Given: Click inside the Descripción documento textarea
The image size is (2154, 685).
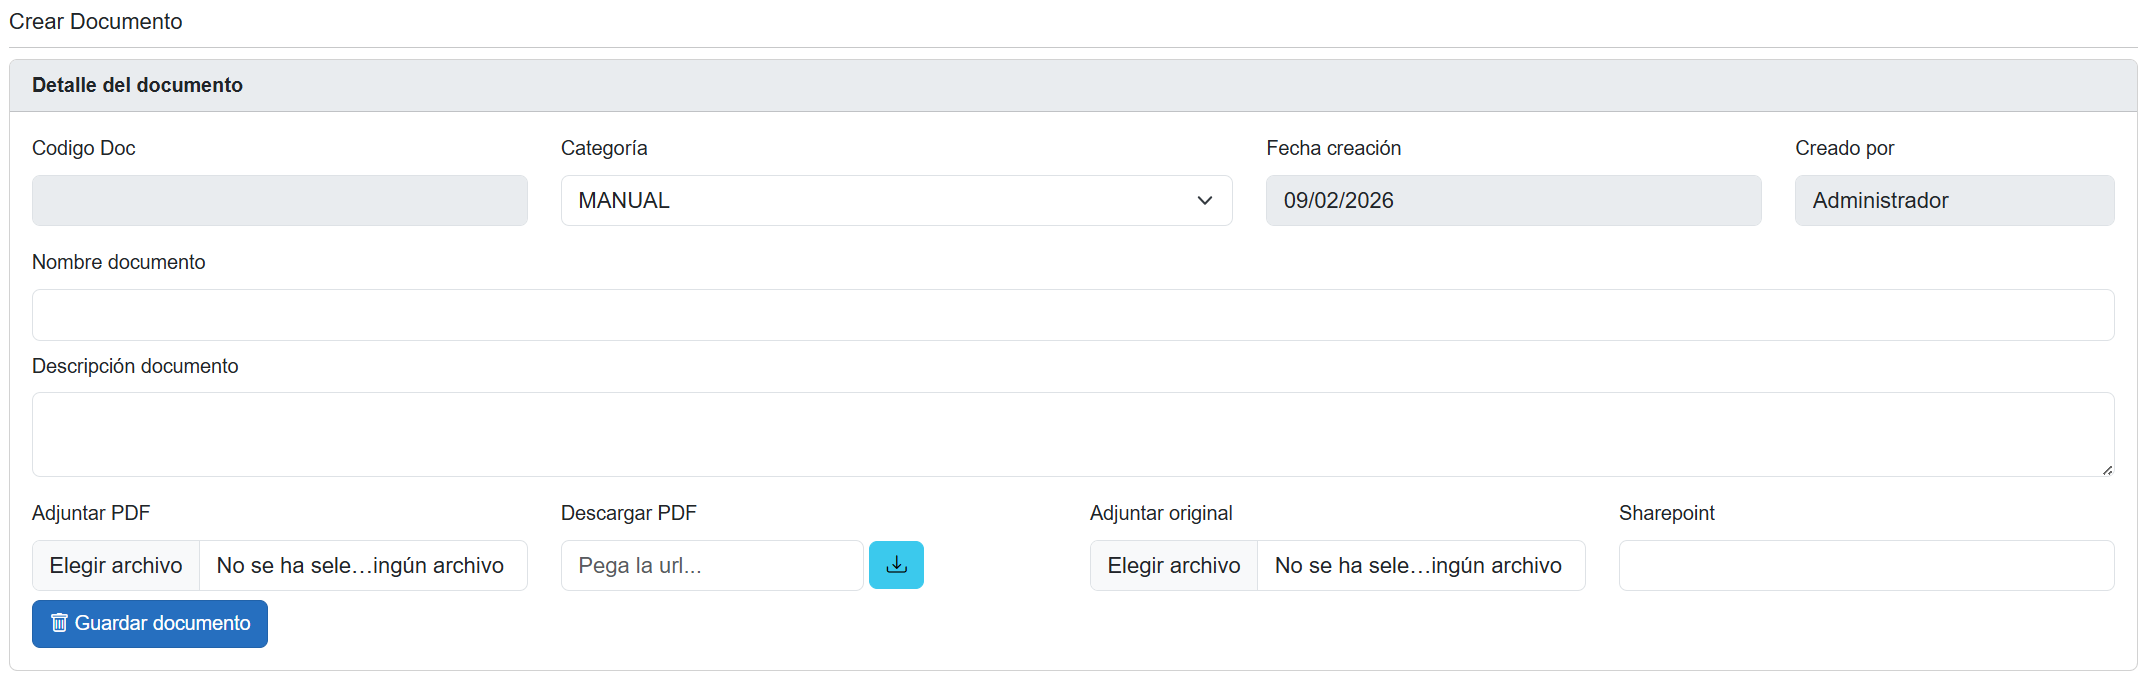Looking at the screenshot, I should pos(1072,434).
